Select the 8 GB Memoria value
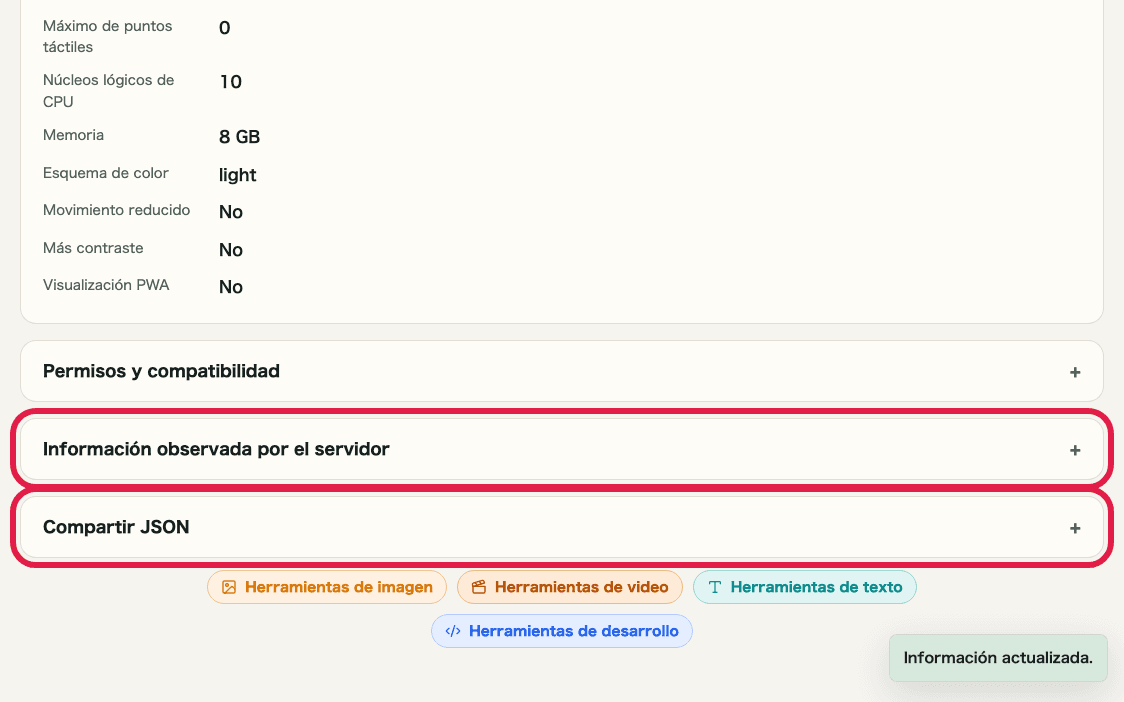The image size is (1124, 702). point(239,137)
